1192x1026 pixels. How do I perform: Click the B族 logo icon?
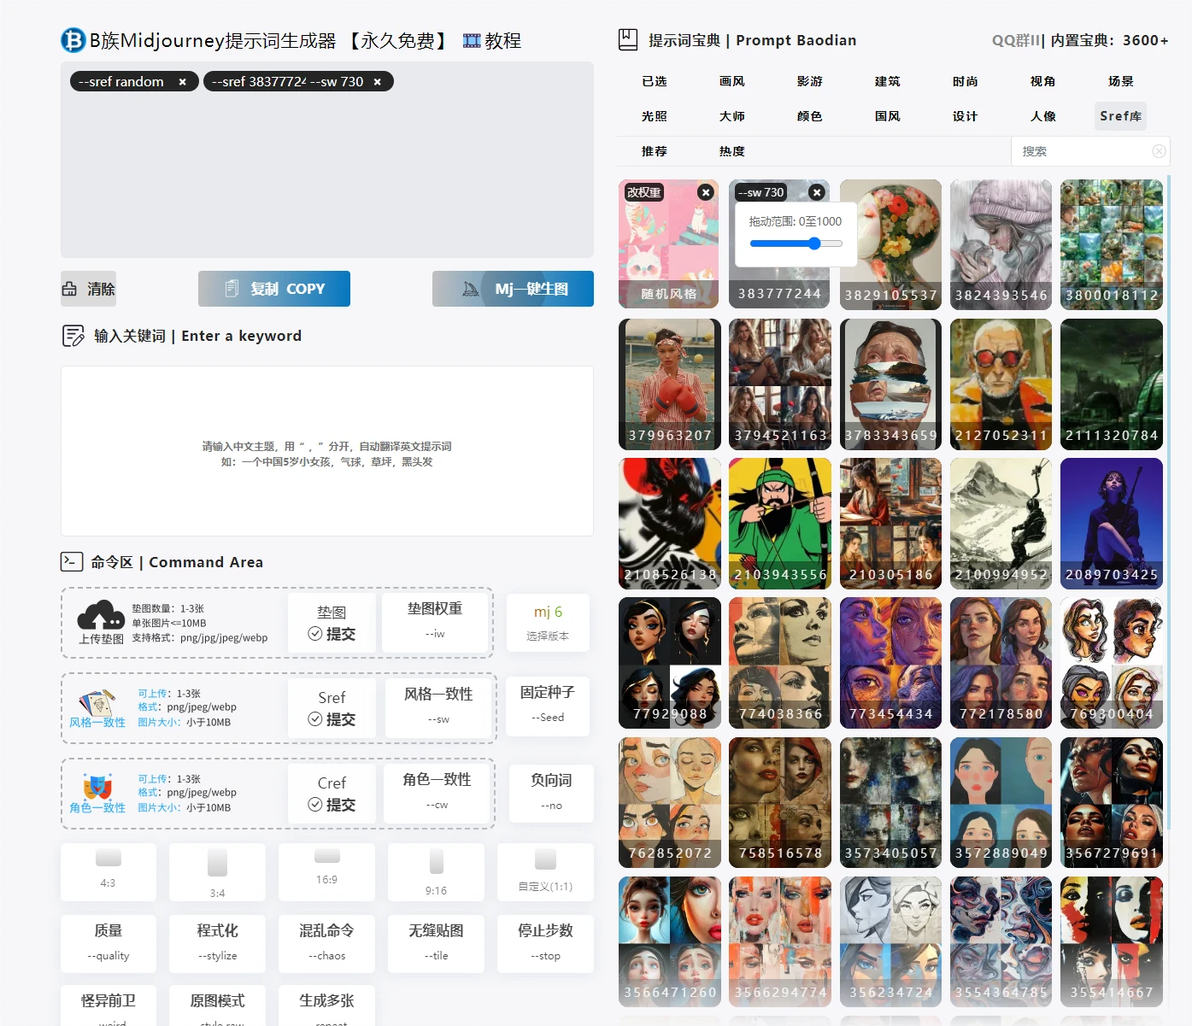(73, 40)
